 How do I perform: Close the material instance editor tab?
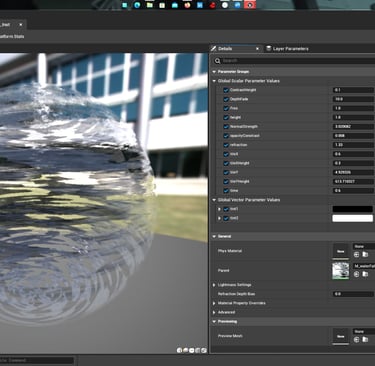tap(21, 25)
